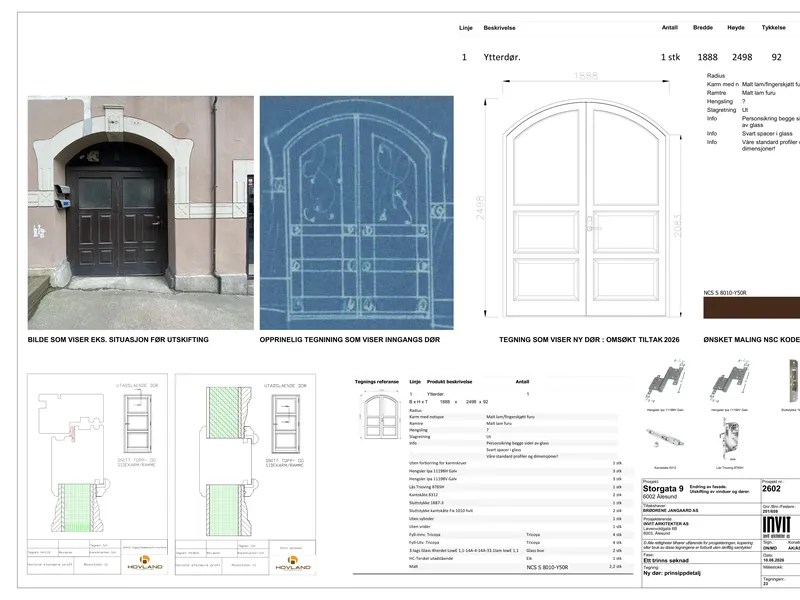Image resolution: width=800 pixels, height=600 pixels.
Task: Click the large new arched door line drawing
Action: (586, 208)
